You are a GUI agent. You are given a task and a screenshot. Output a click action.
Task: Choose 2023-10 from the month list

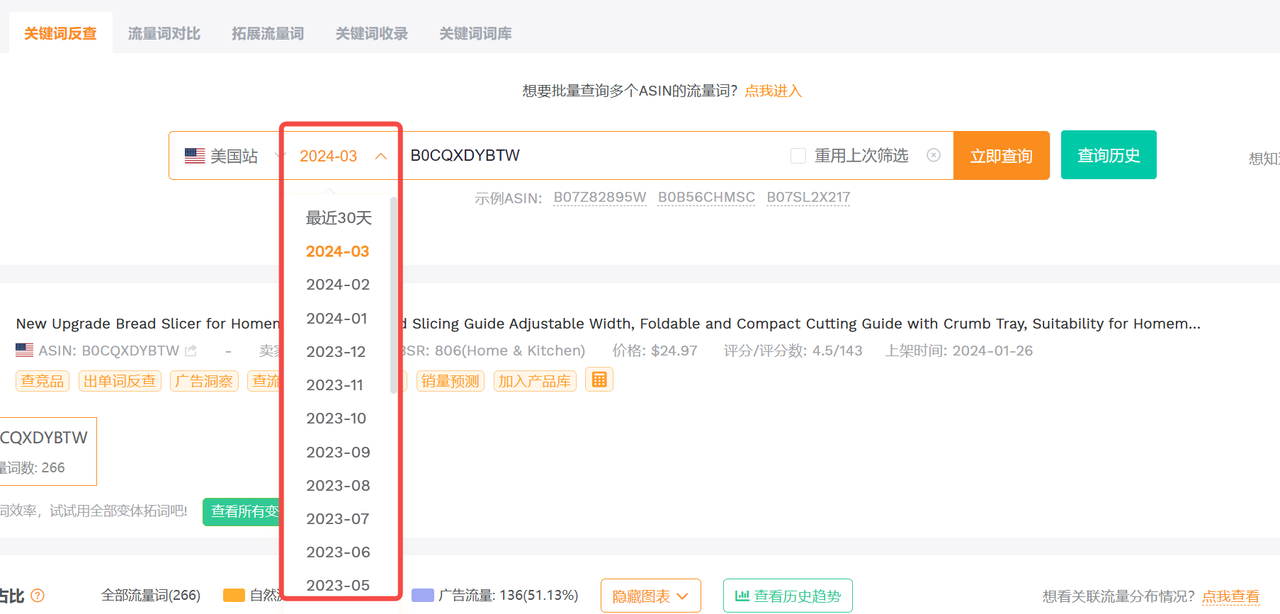(x=338, y=418)
